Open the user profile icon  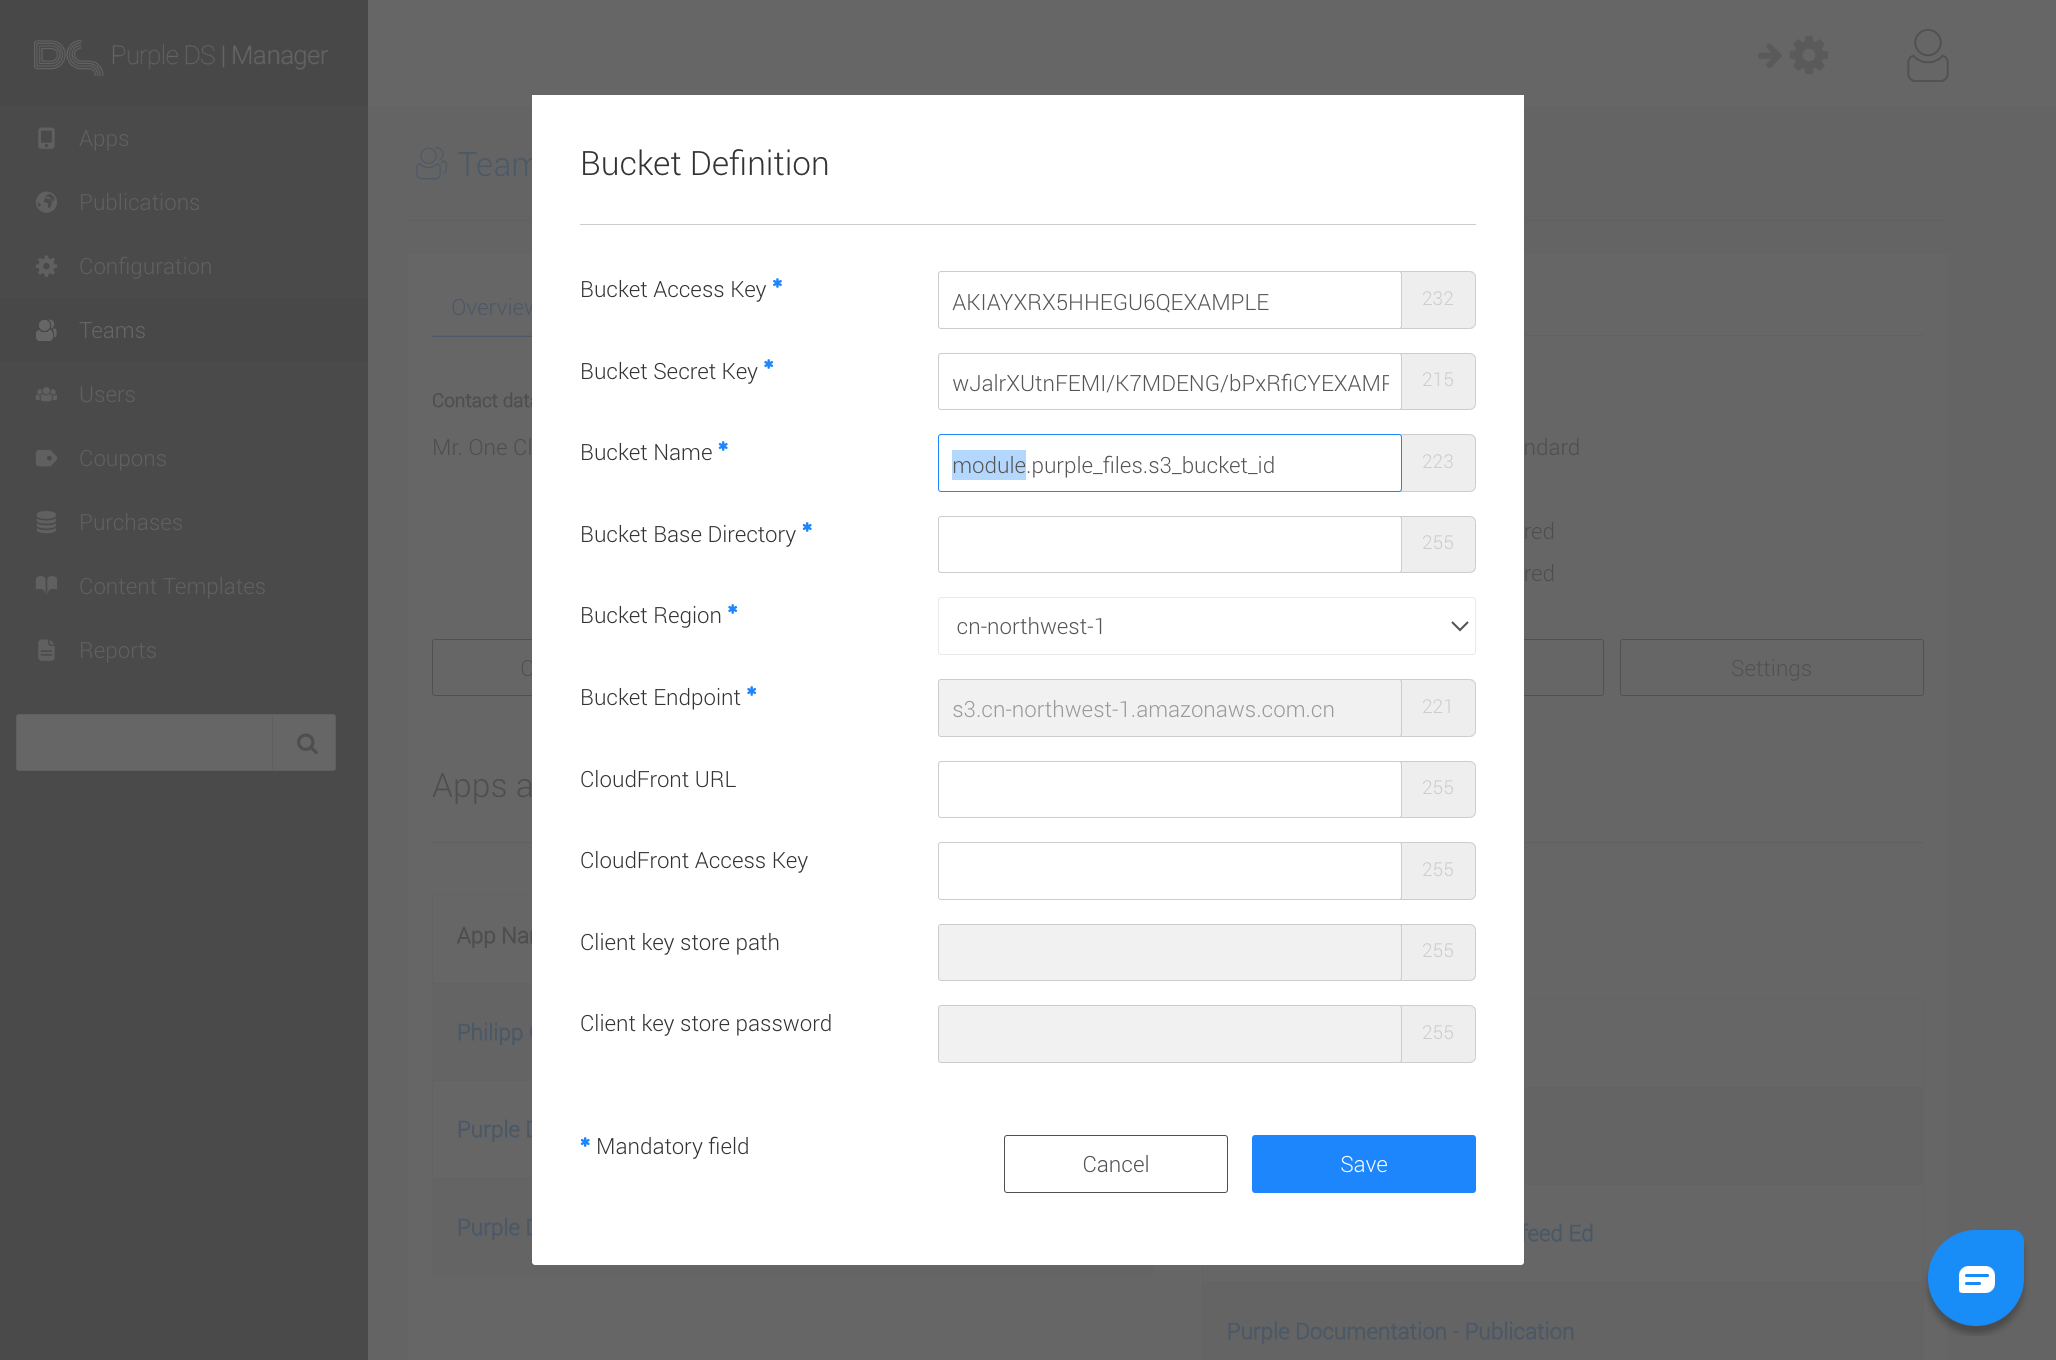(x=1927, y=55)
